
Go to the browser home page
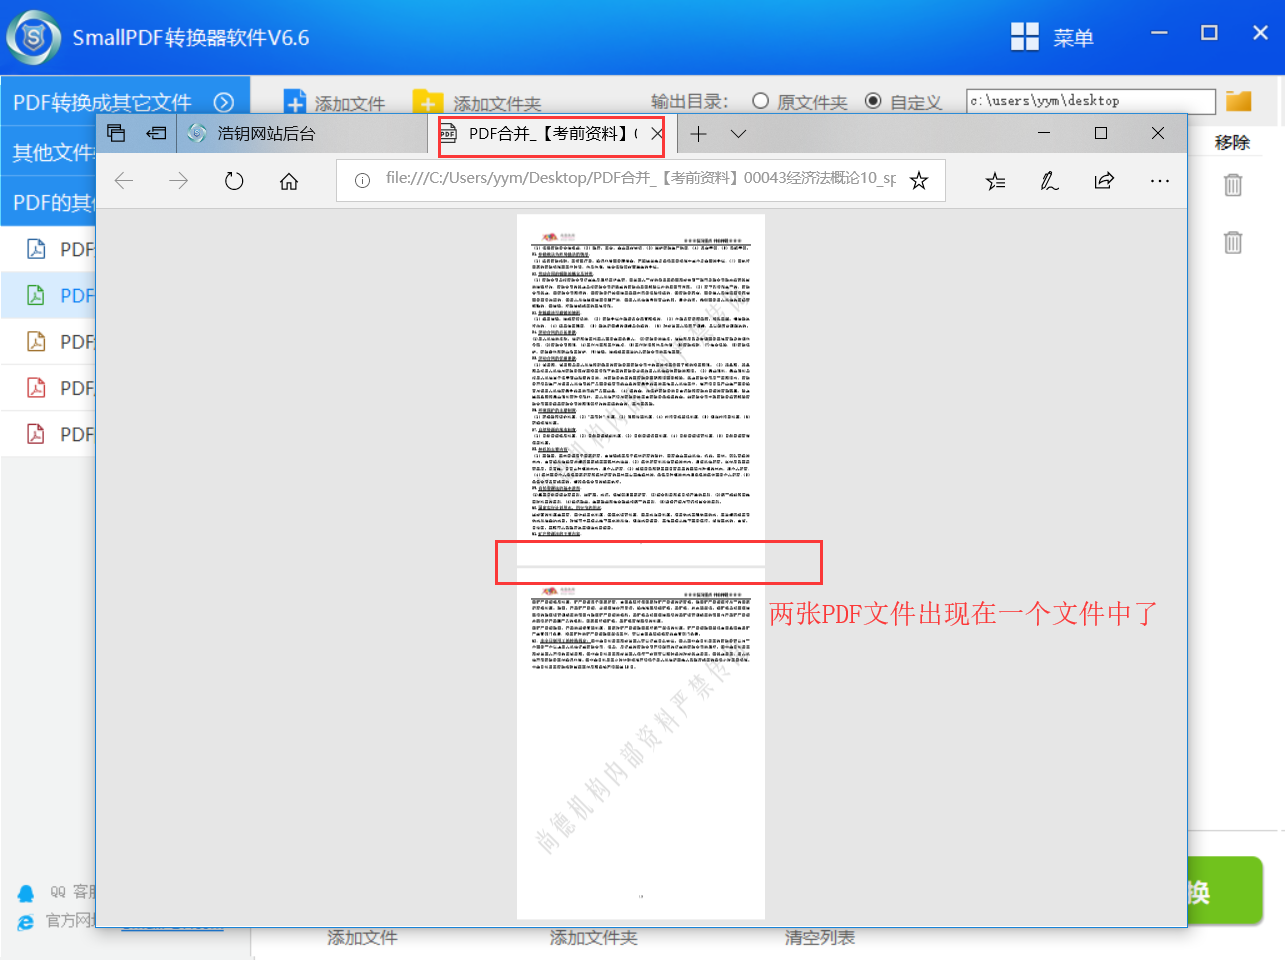289,181
